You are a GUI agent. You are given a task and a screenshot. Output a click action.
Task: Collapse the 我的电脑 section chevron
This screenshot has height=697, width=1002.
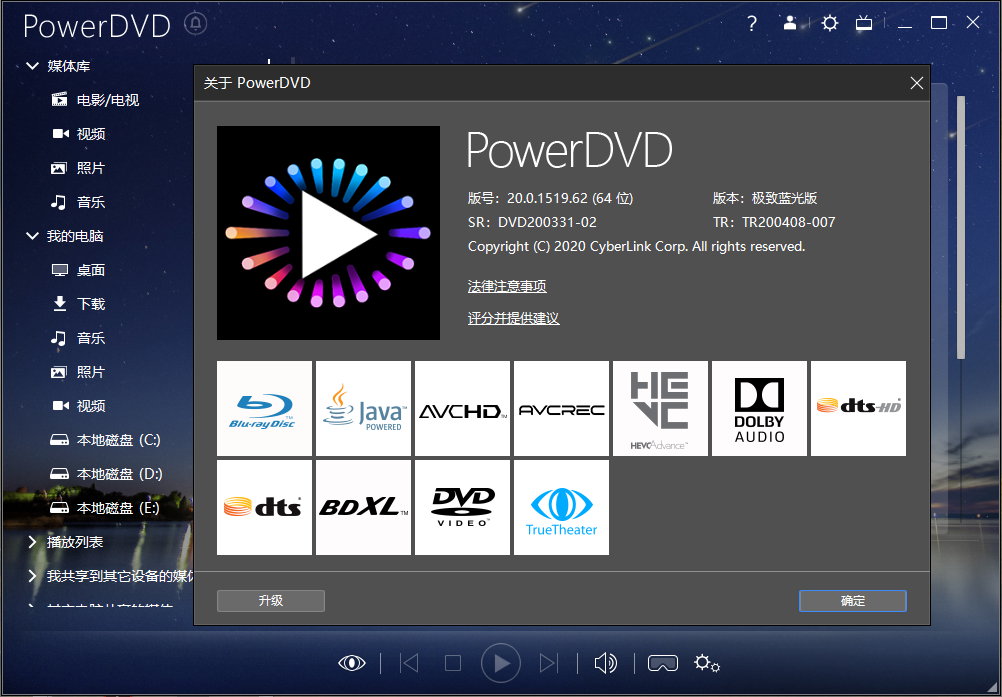(32, 236)
